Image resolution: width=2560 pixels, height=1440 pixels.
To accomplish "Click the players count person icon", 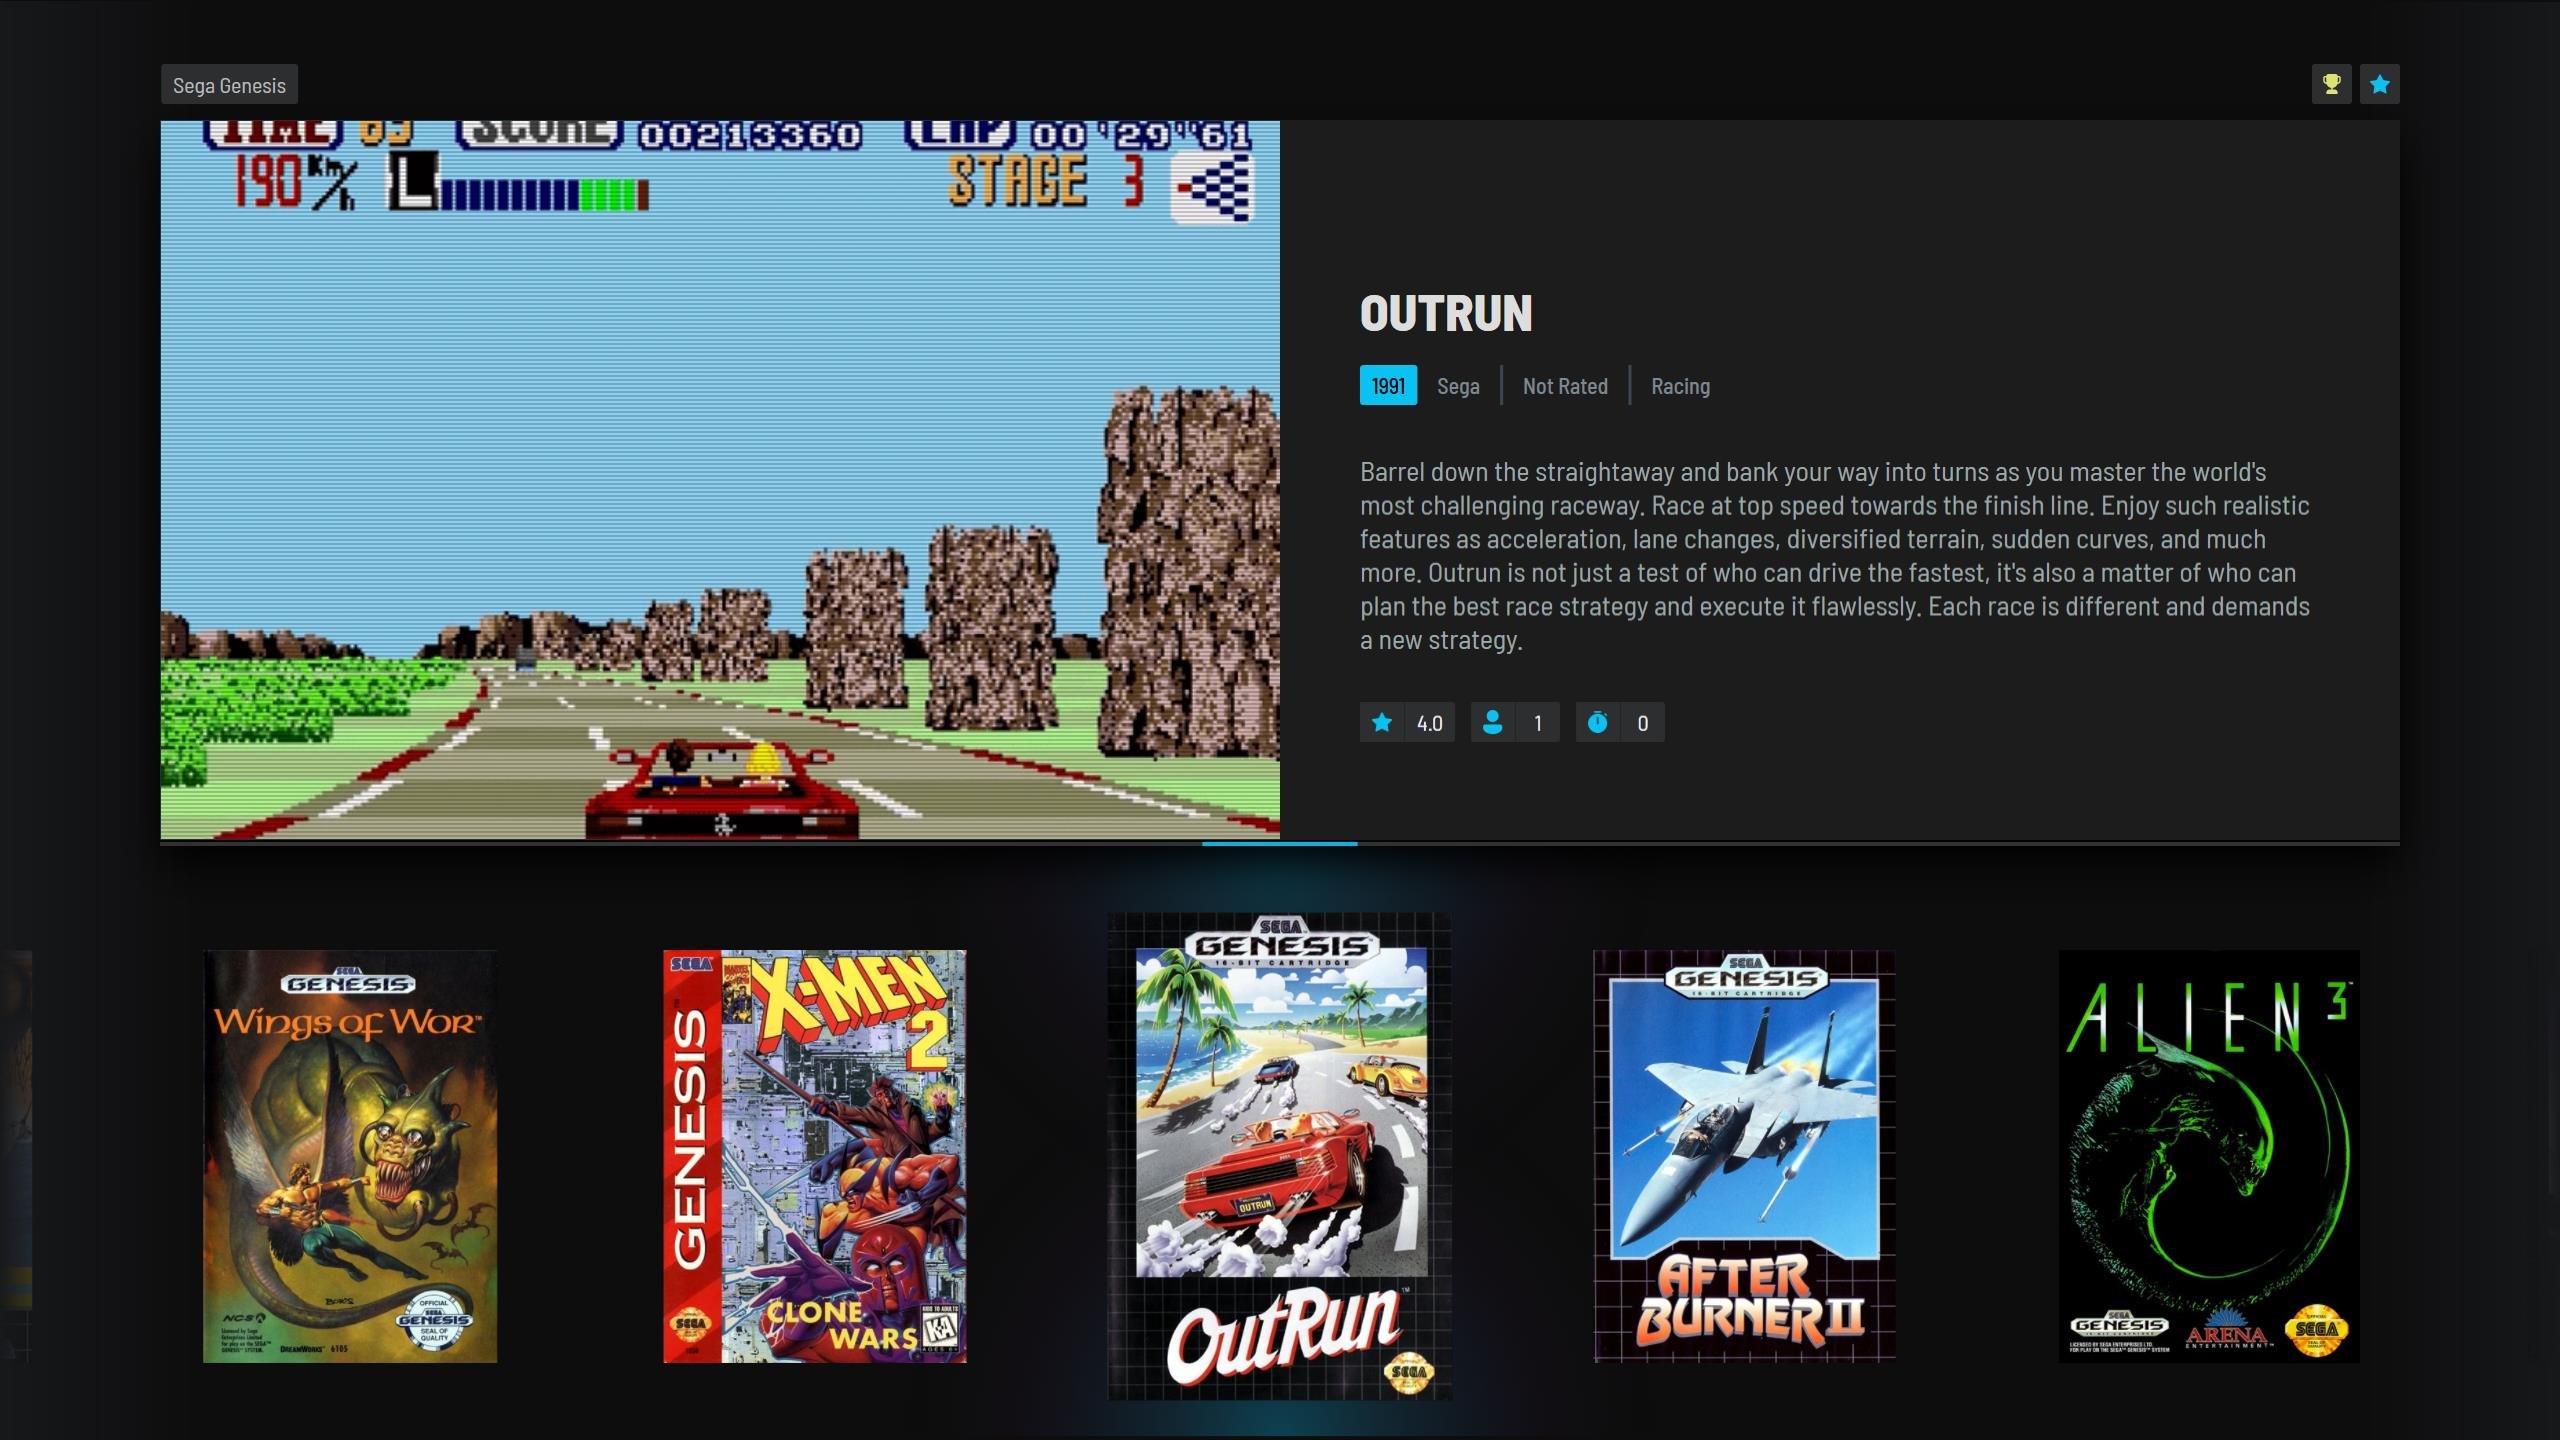I will [1492, 722].
